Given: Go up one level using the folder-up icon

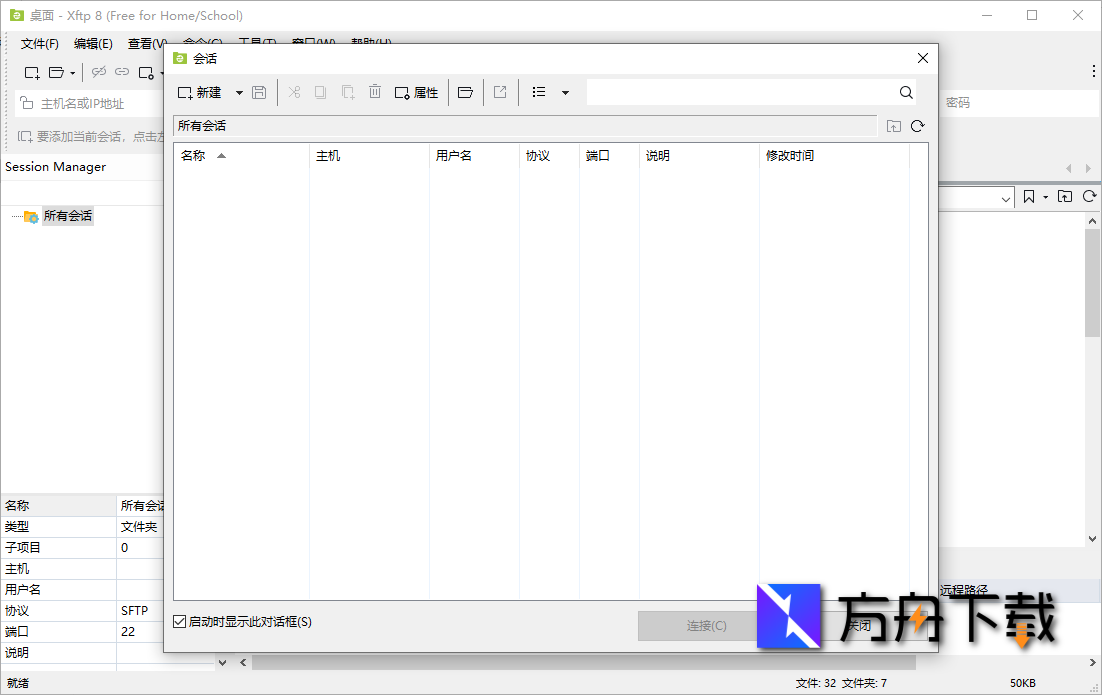Looking at the screenshot, I should click(893, 126).
